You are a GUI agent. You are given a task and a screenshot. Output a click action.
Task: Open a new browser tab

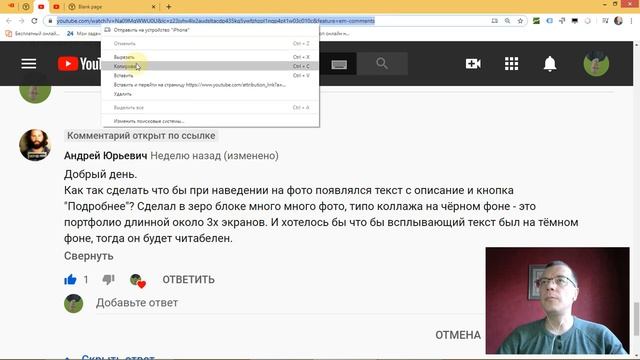[x=169, y=7]
